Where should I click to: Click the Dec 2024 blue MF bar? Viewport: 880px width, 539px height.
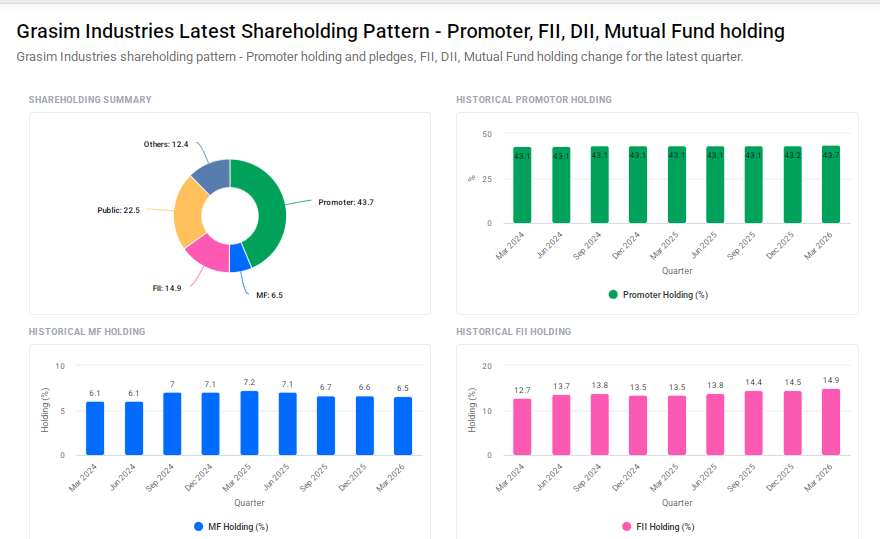click(x=210, y=424)
